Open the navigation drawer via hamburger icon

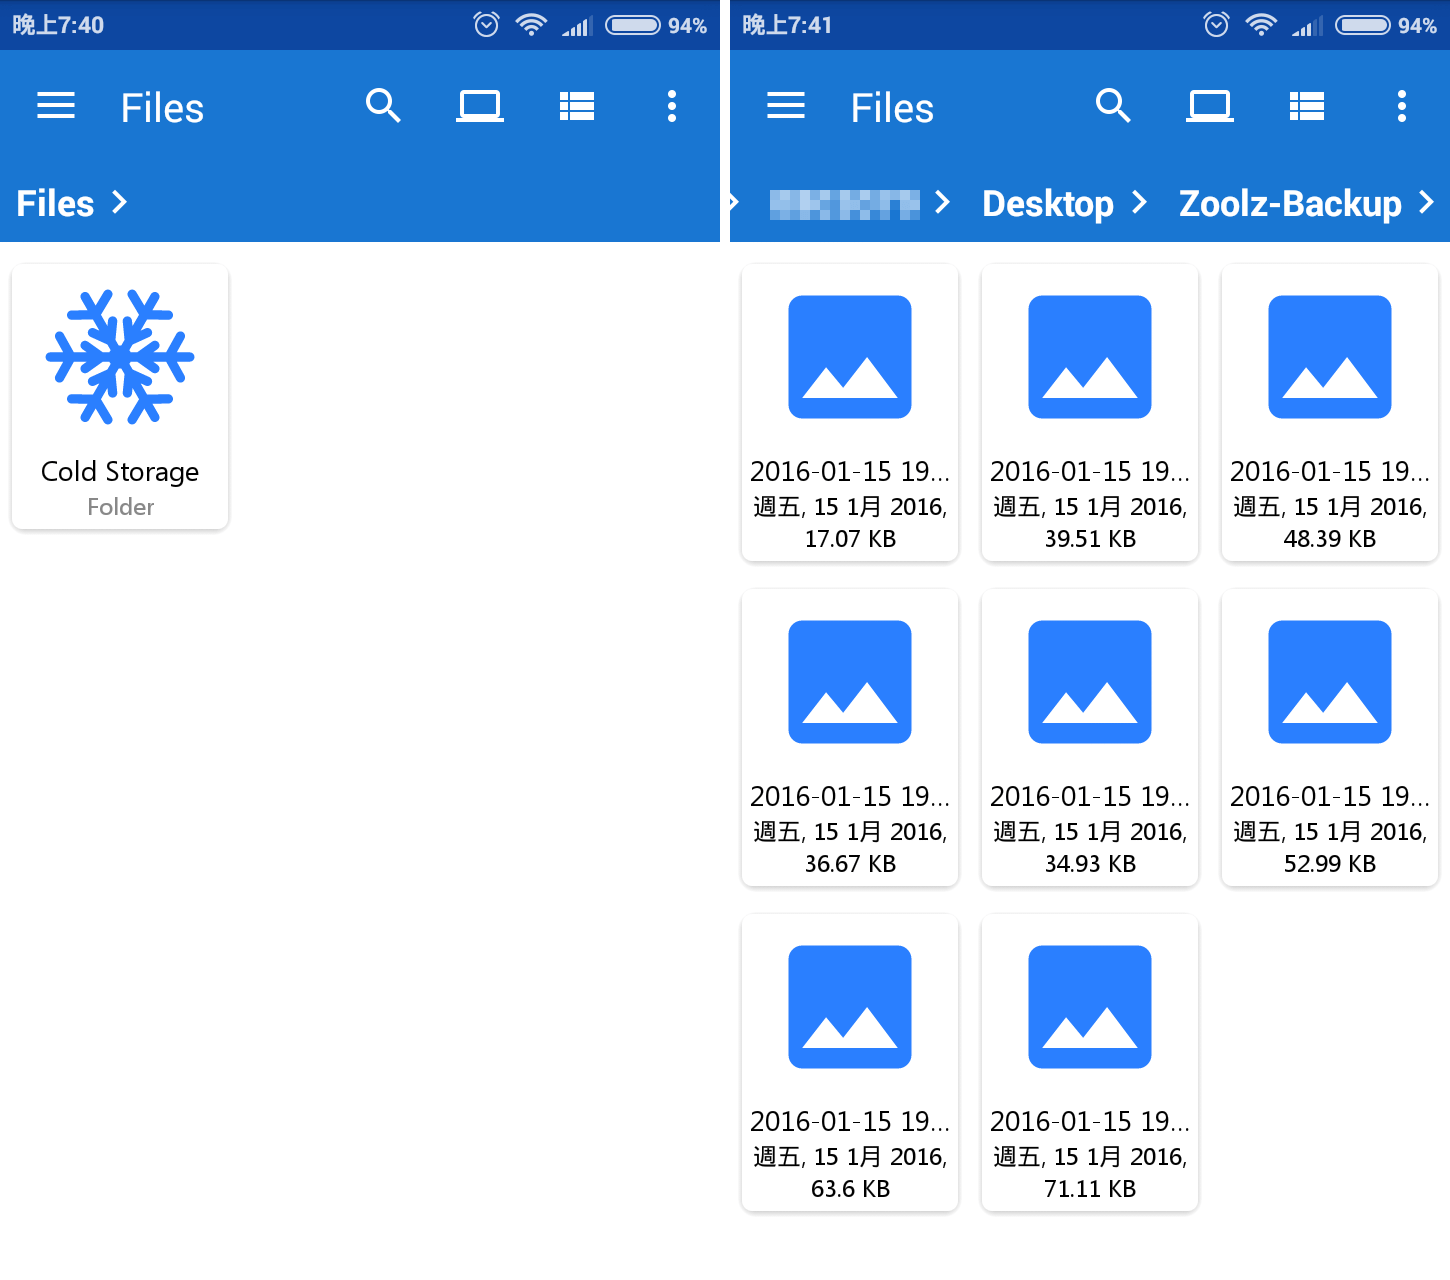(x=56, y=106)
